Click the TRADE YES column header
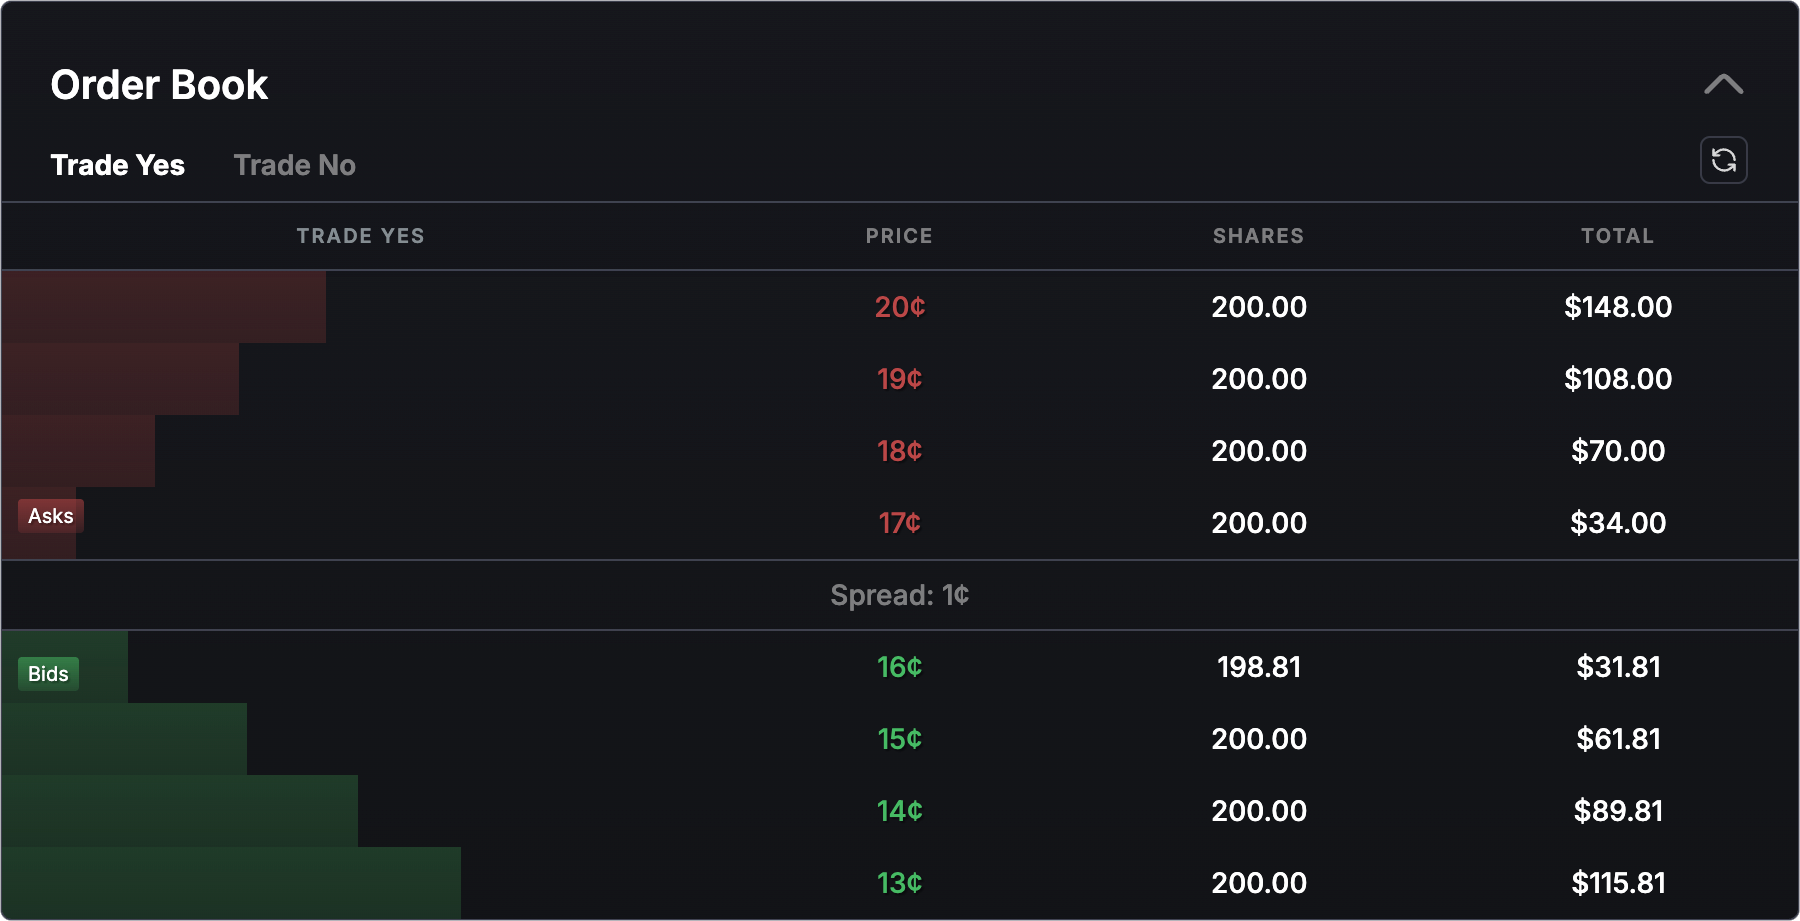Screen dimensions: 1800x921 tap(360, 236)
